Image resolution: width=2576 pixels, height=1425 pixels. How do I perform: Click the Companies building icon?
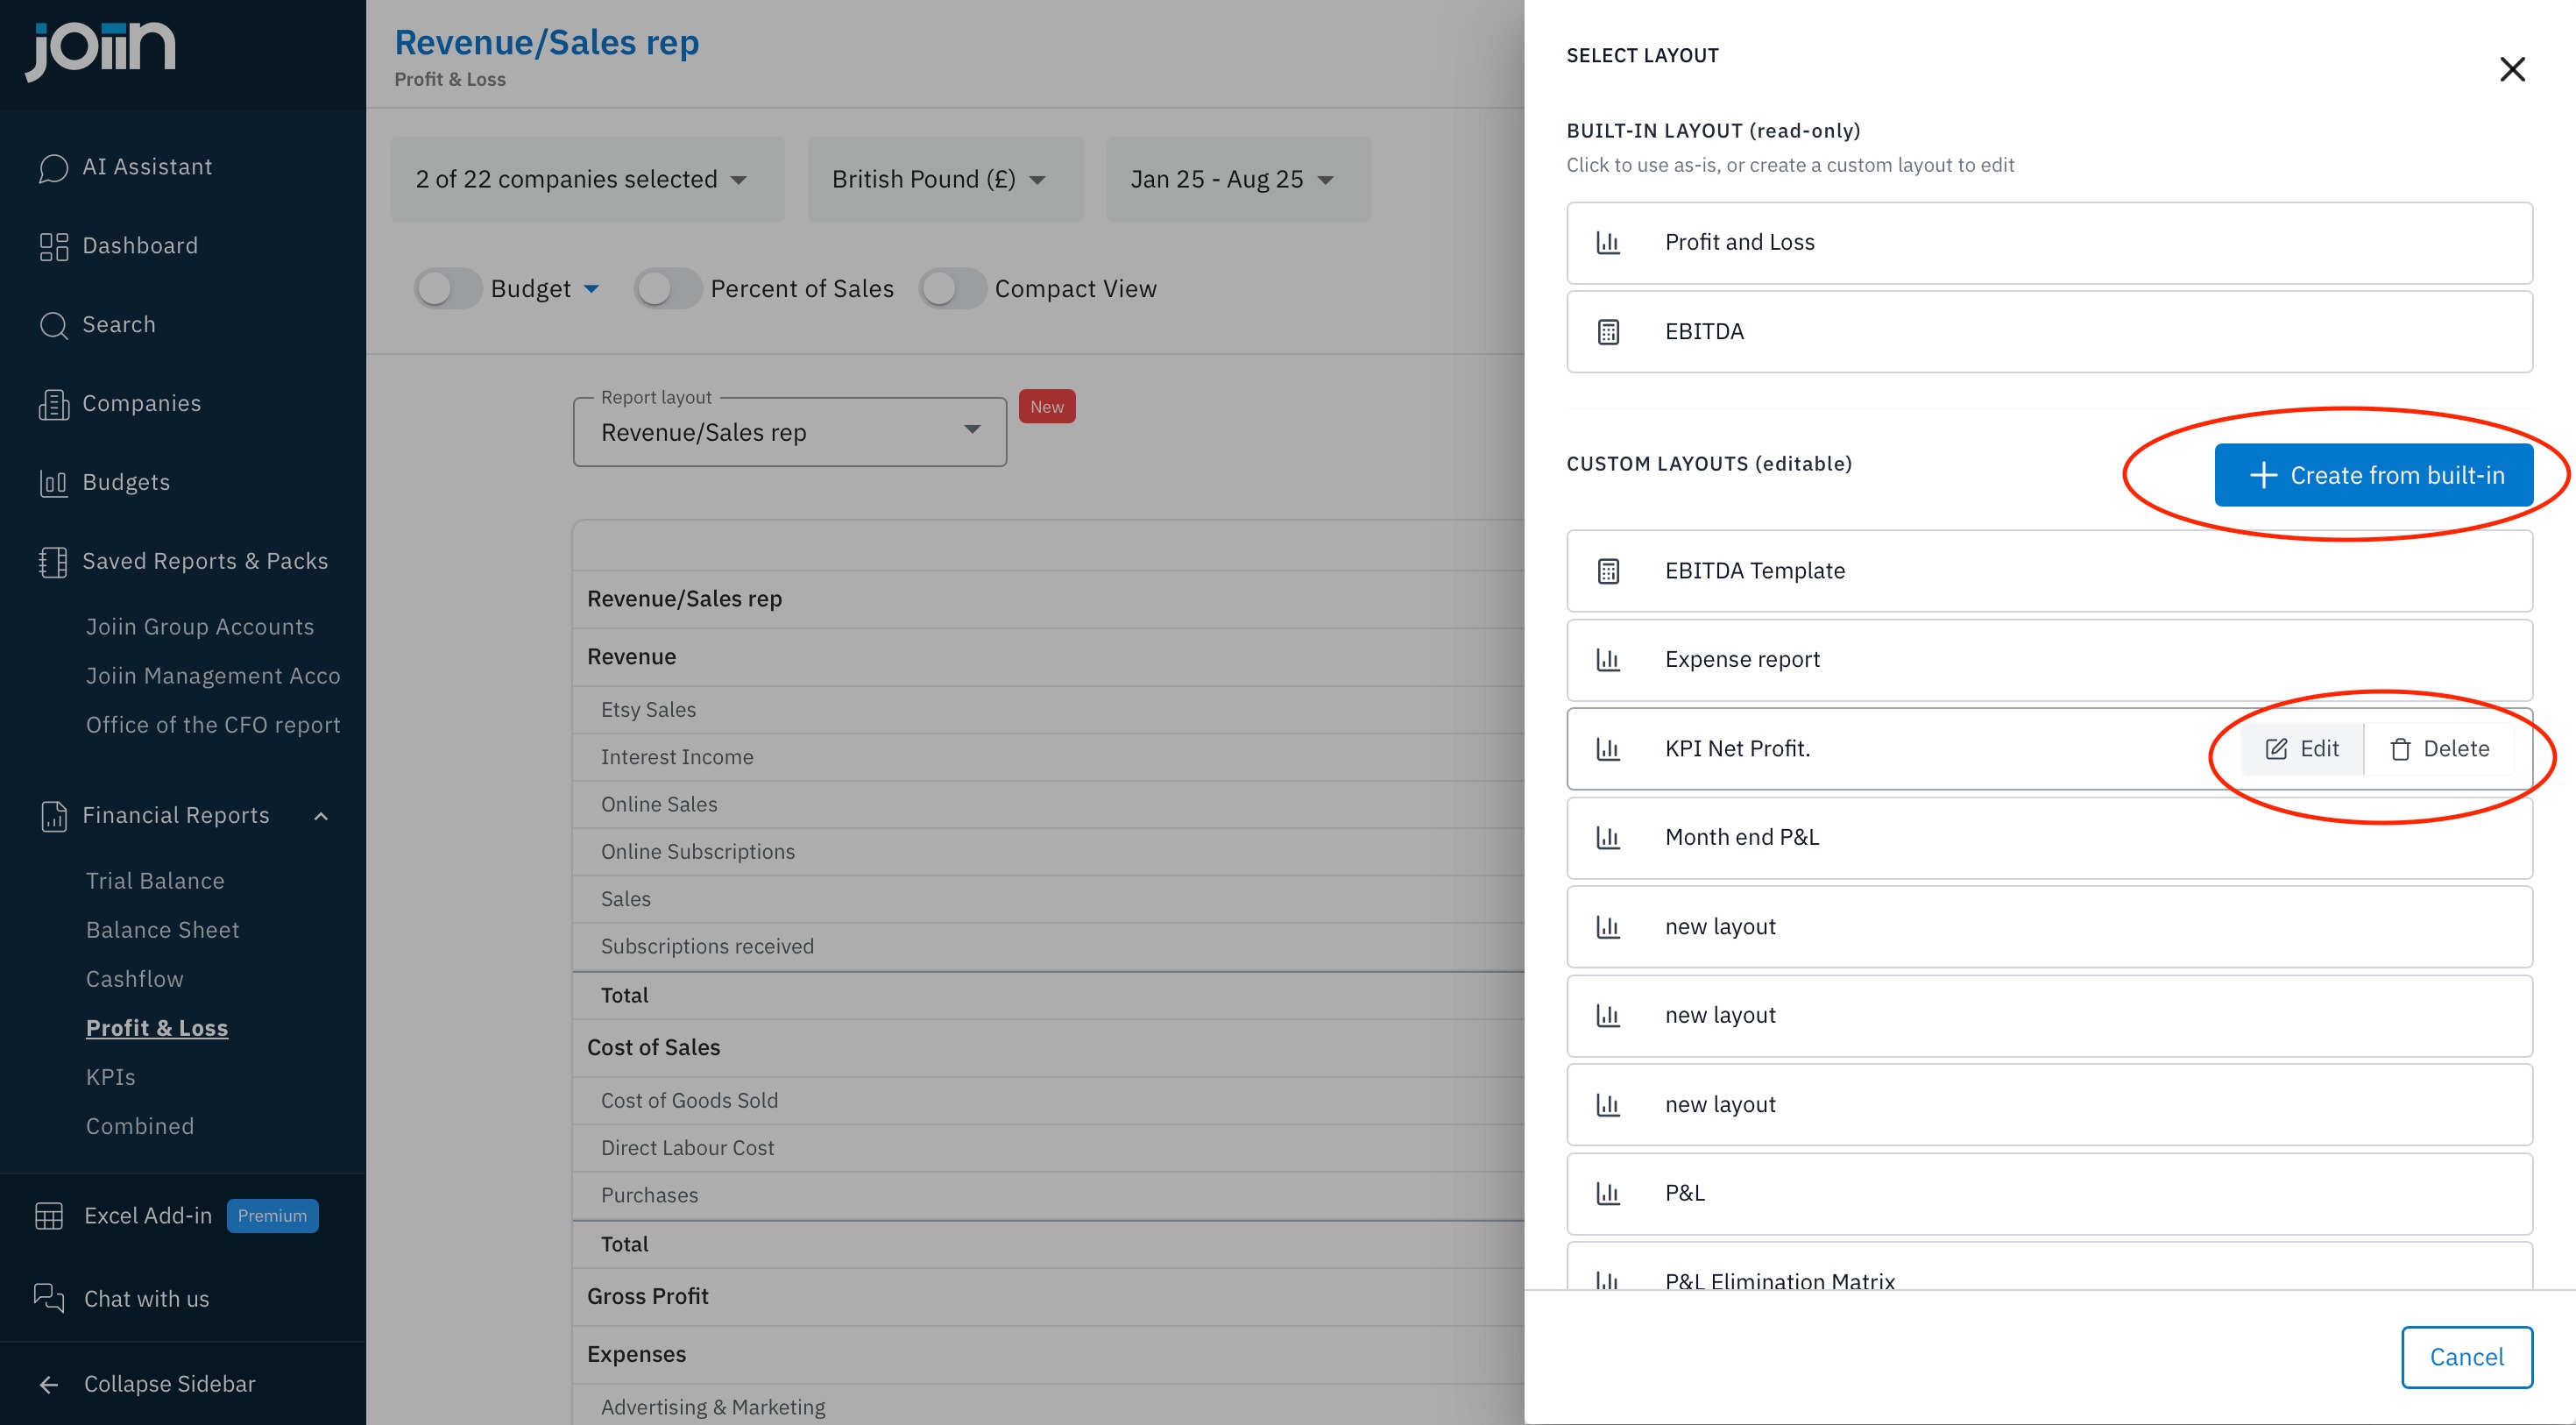[53, 404]
